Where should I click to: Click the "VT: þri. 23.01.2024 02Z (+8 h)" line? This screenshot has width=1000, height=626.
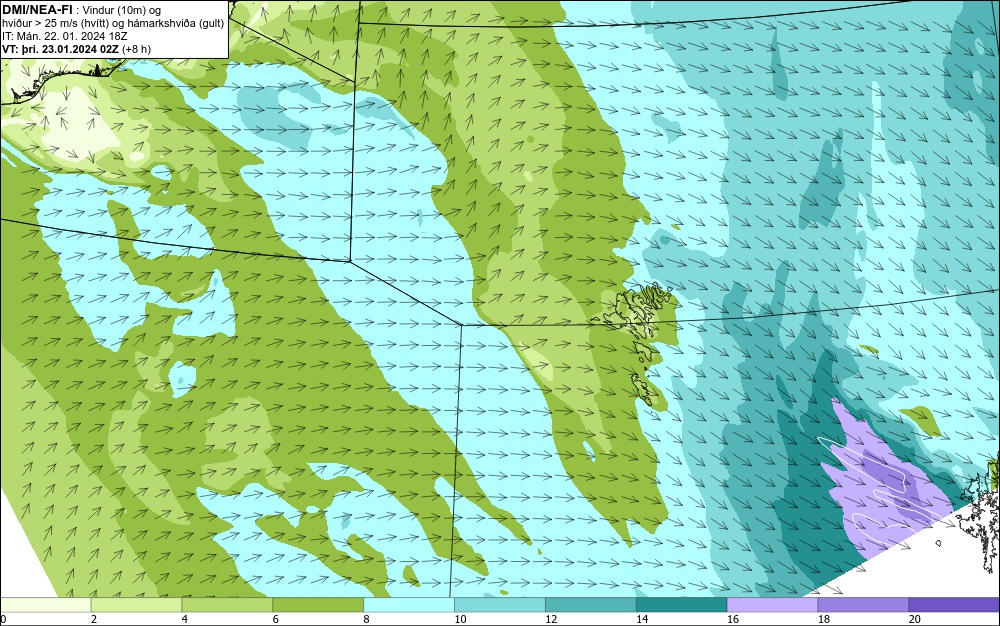click(77, 49)
